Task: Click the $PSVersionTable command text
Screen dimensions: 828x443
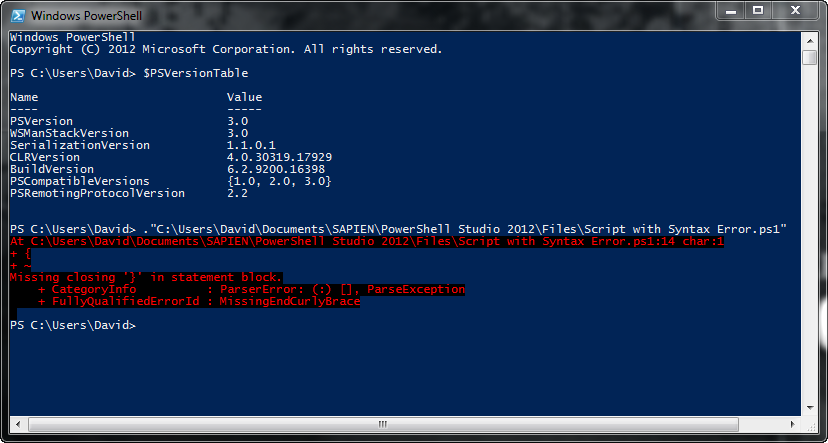Action: point(195,73)
